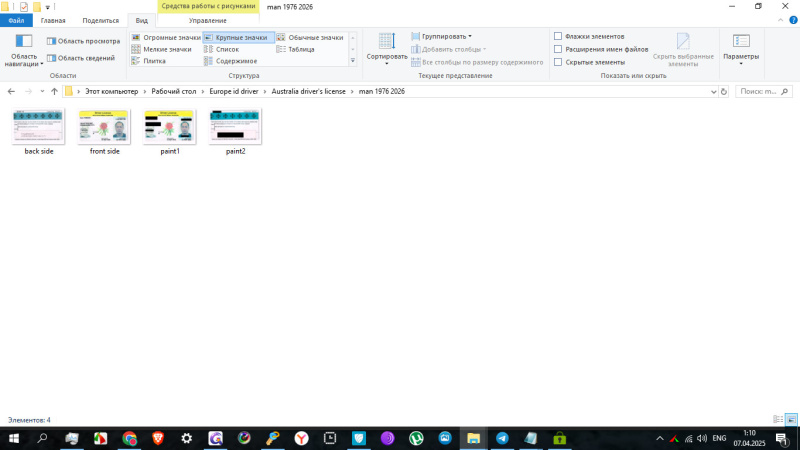This screenshot has width=800, height=450.
Task: Select the 'Таблица' details view layout
Action: click(301, 49)
